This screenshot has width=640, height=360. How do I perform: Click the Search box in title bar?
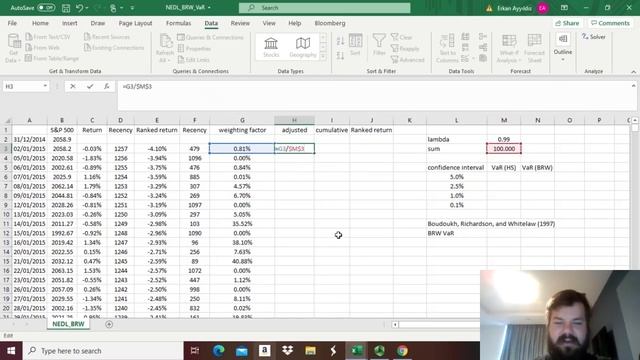(x=324, y=8)
